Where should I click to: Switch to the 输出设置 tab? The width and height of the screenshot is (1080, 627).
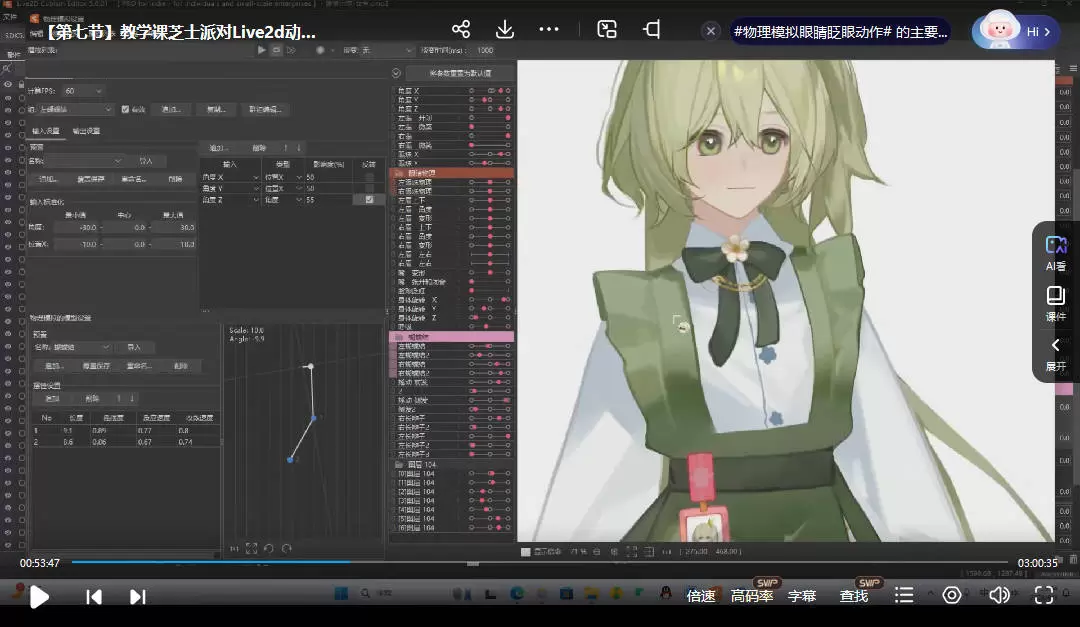pos(86,131)
